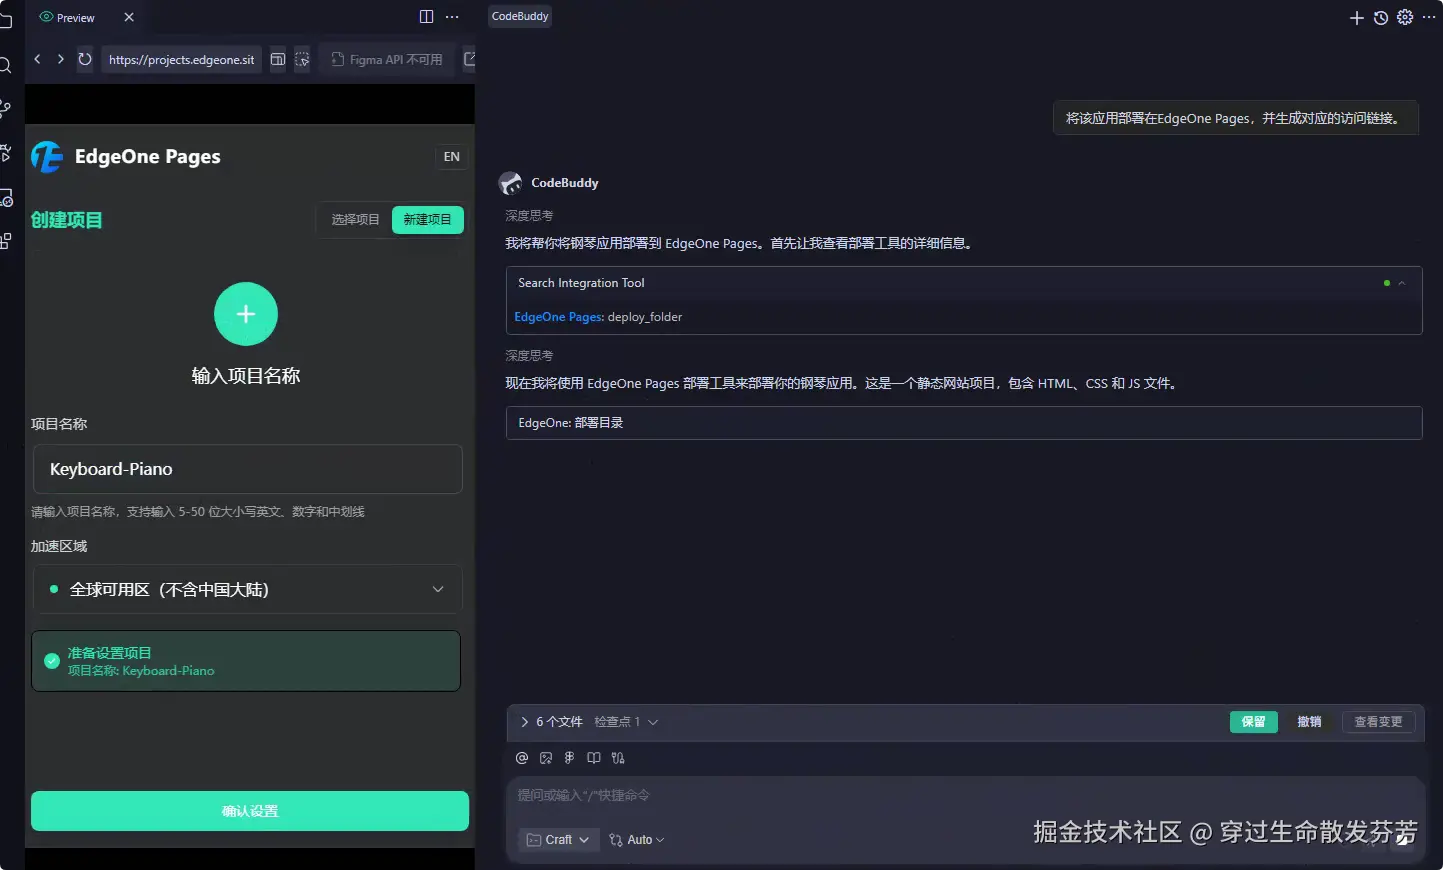Expand the 6 个文件 changed files list
Screen dimensions: 1443x870
[x=551, y=722]
